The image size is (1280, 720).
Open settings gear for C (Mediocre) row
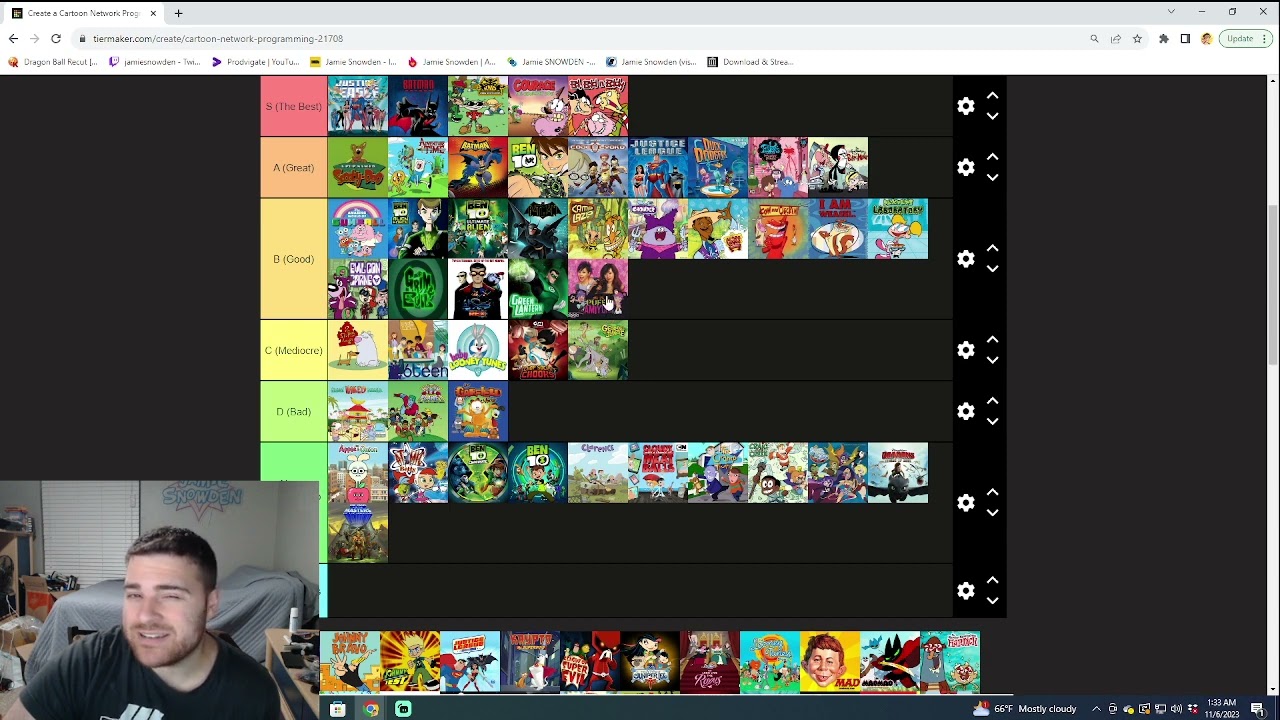[966, 350]
